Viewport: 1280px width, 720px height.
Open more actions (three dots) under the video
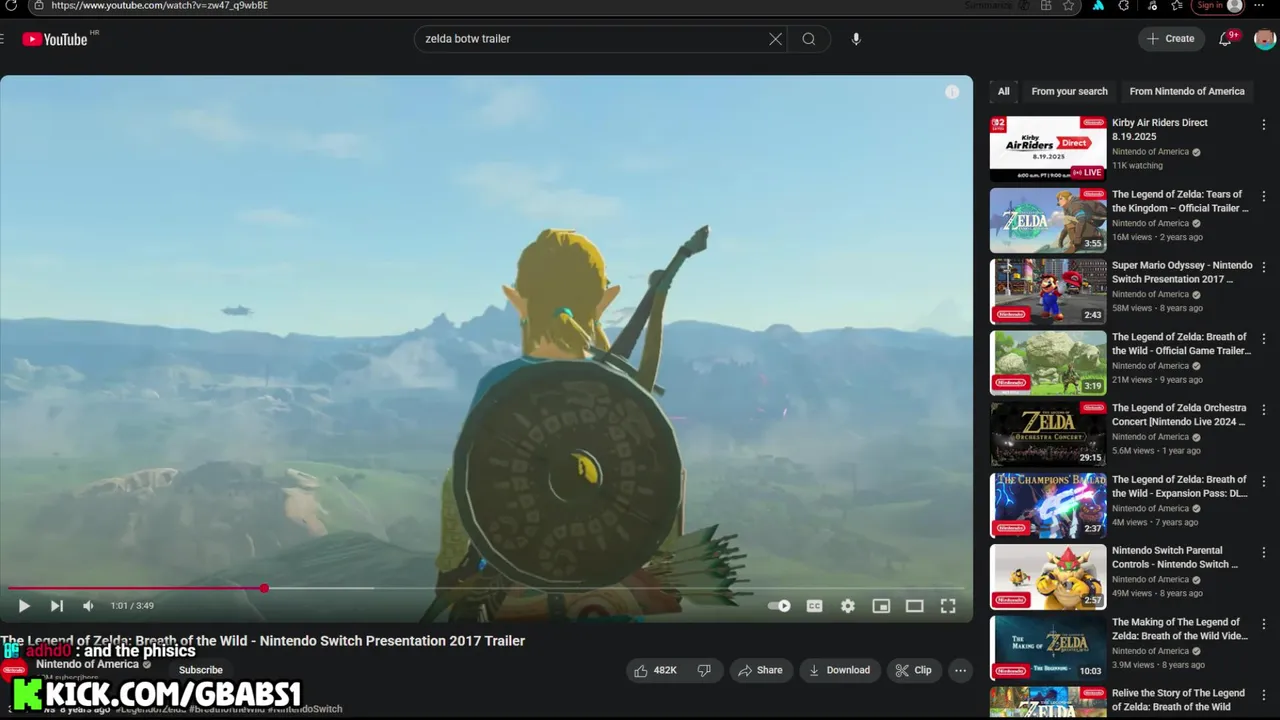click(960, 670)
